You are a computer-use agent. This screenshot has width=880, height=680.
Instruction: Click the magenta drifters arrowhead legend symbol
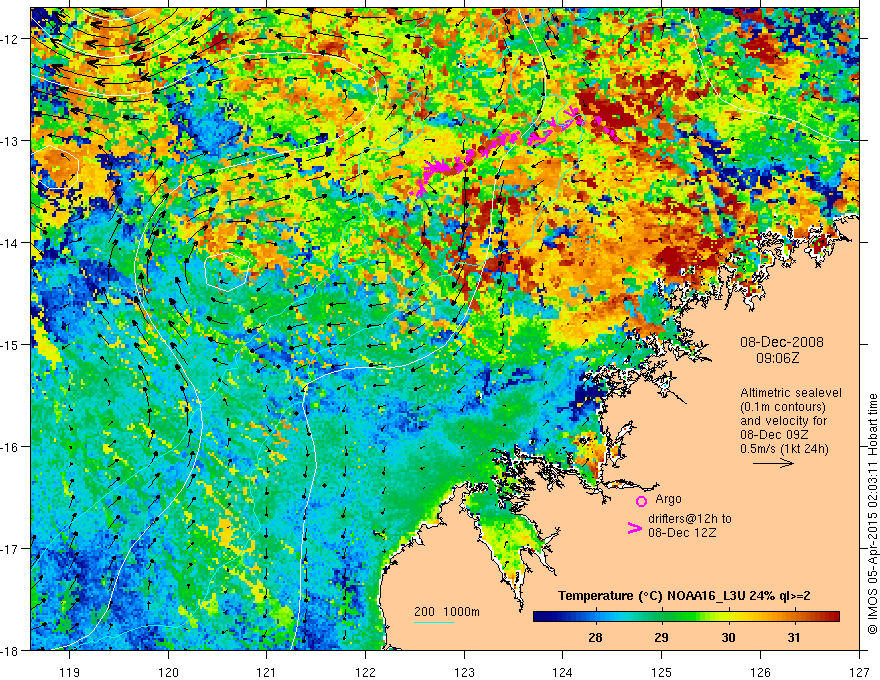click(634, 528)
